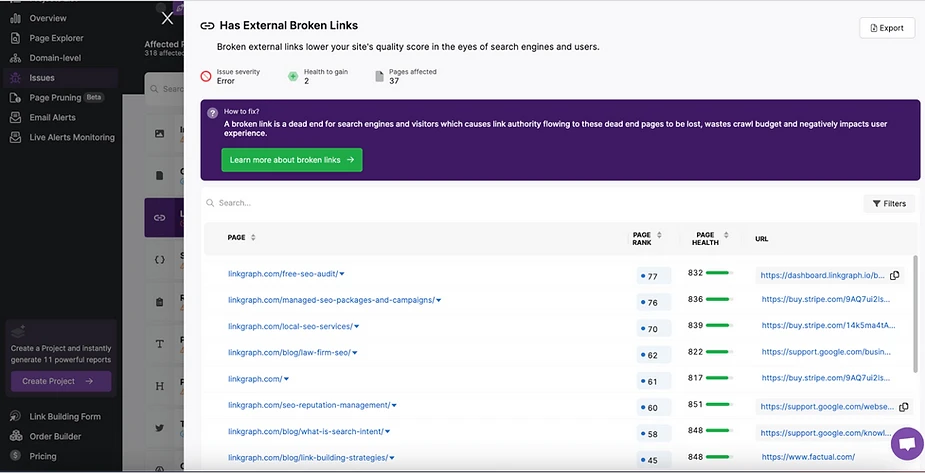Image resolution: width=925 pixels, height=473 pixels.
Task: Click page health bar for 832
Action: pyautogui.click(x=719, y=273)
